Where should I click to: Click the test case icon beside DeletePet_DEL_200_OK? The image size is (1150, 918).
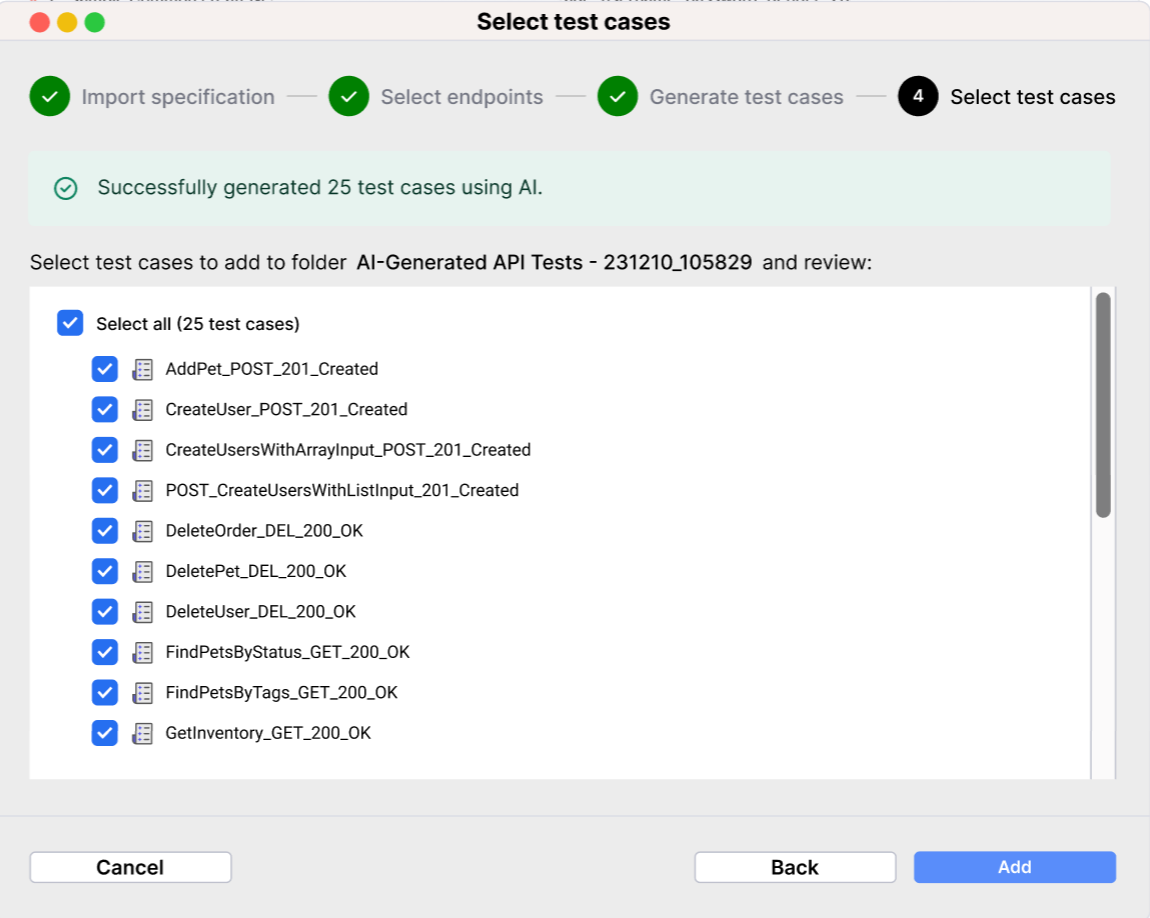point(142,571)
